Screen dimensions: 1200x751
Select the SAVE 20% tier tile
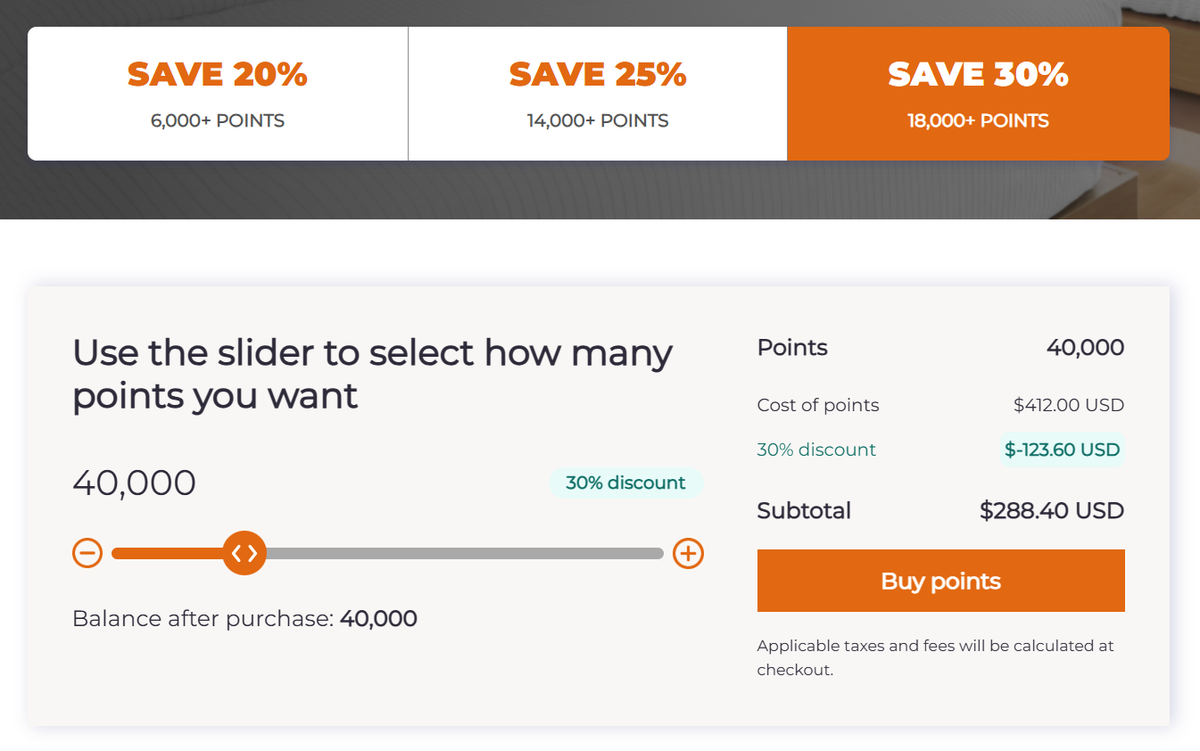(218, 93)
